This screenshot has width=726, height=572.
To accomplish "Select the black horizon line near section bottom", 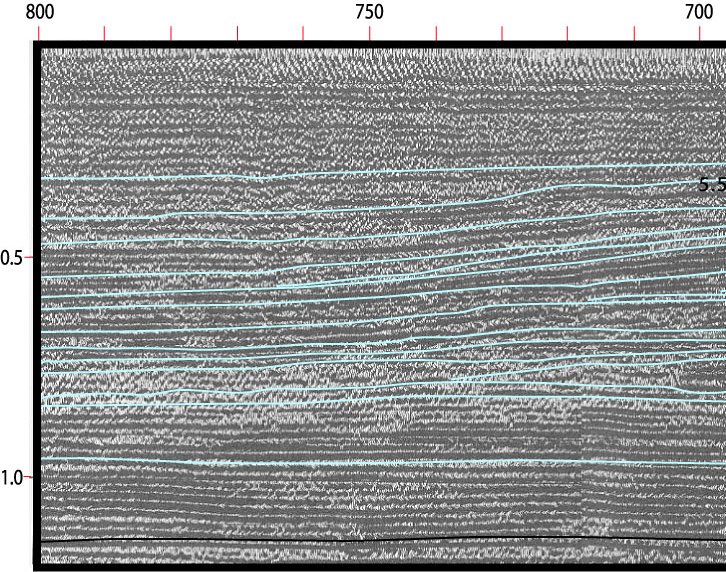I will (383, 539).
